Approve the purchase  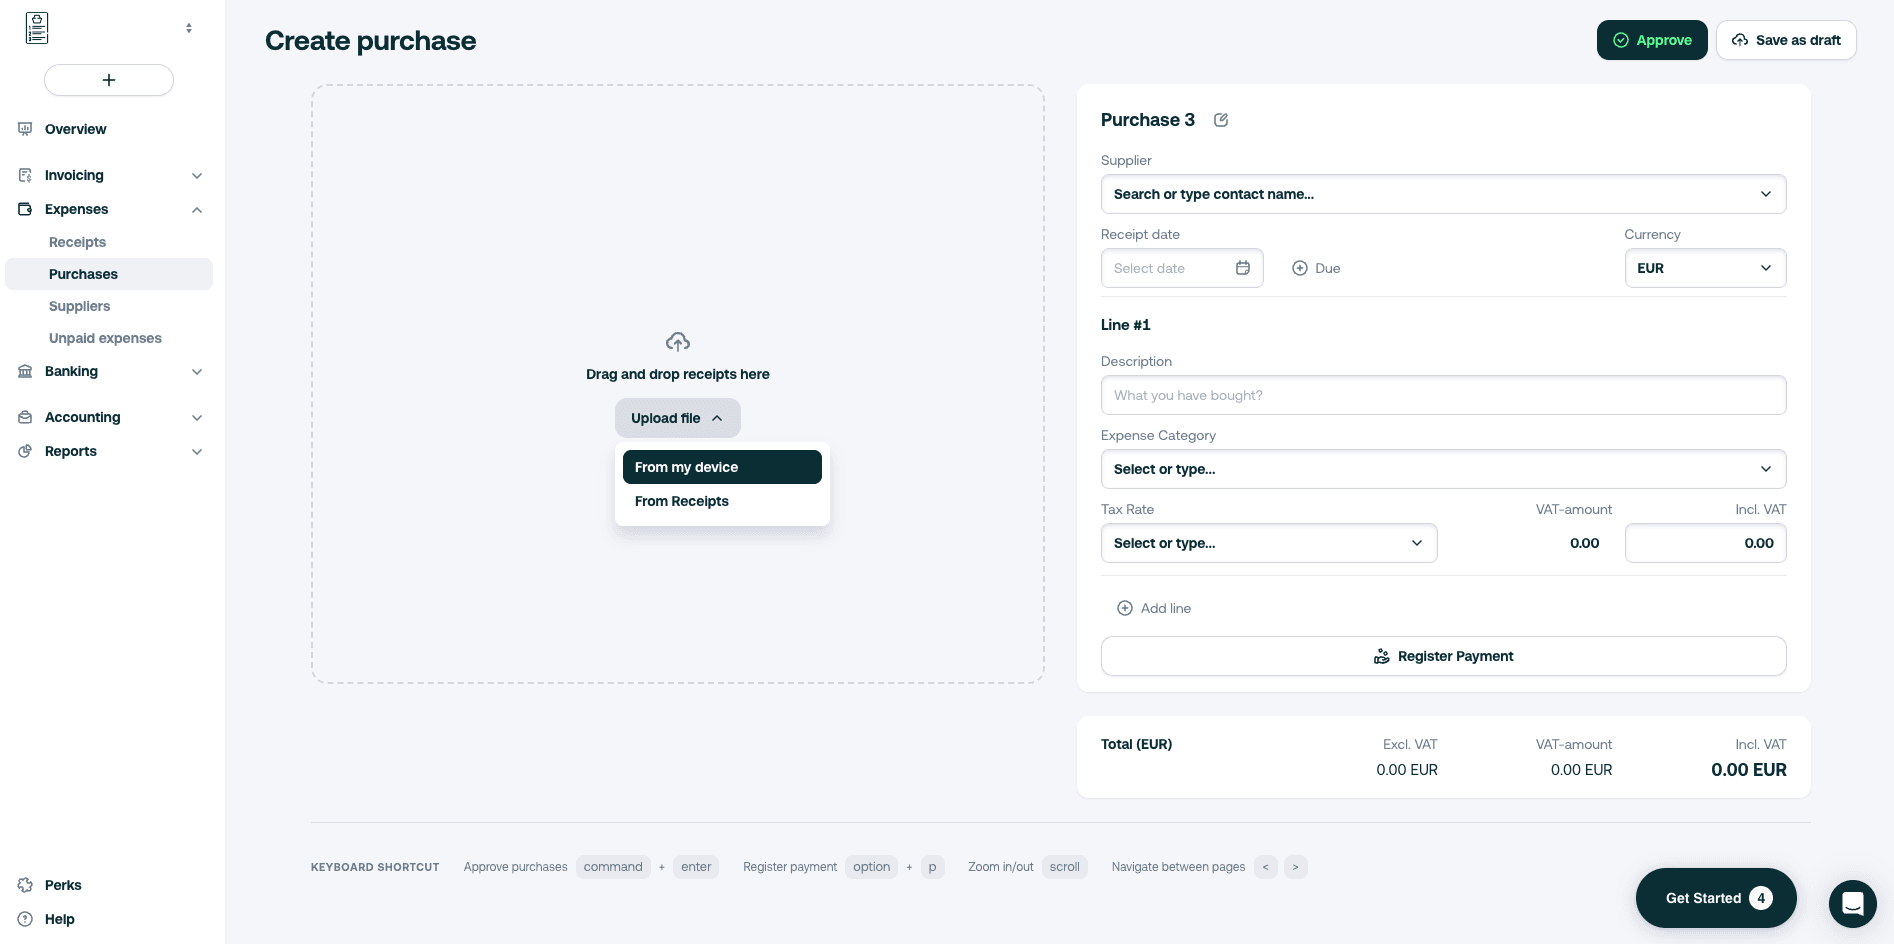pyautogui.click(x=1652, y=40)
